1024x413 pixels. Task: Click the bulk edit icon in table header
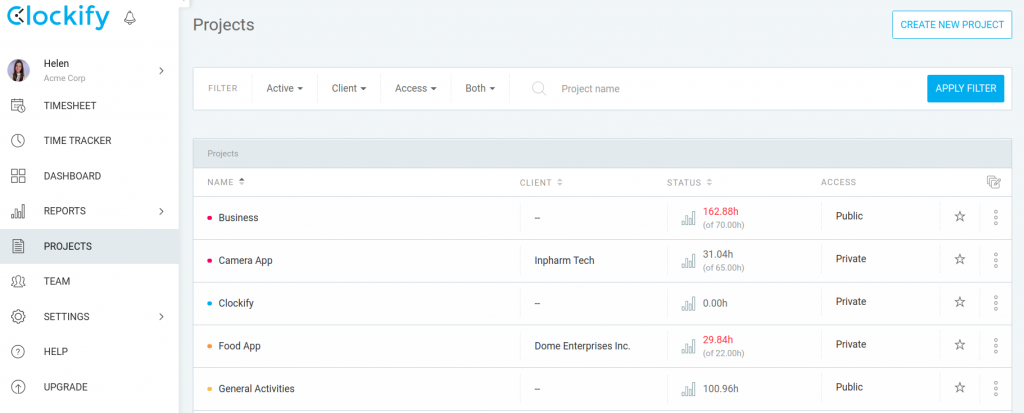tap(993, 182)
